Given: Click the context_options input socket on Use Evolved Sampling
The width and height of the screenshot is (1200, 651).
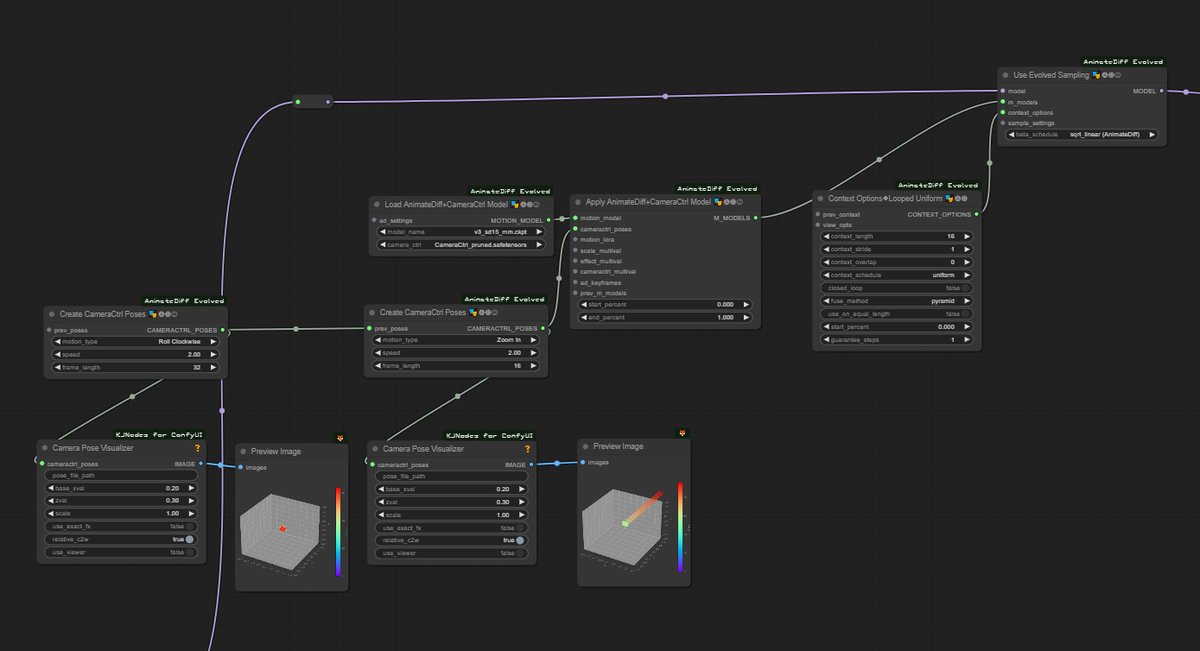Looking at the screenshot, I should click(x=1002, y=112).
